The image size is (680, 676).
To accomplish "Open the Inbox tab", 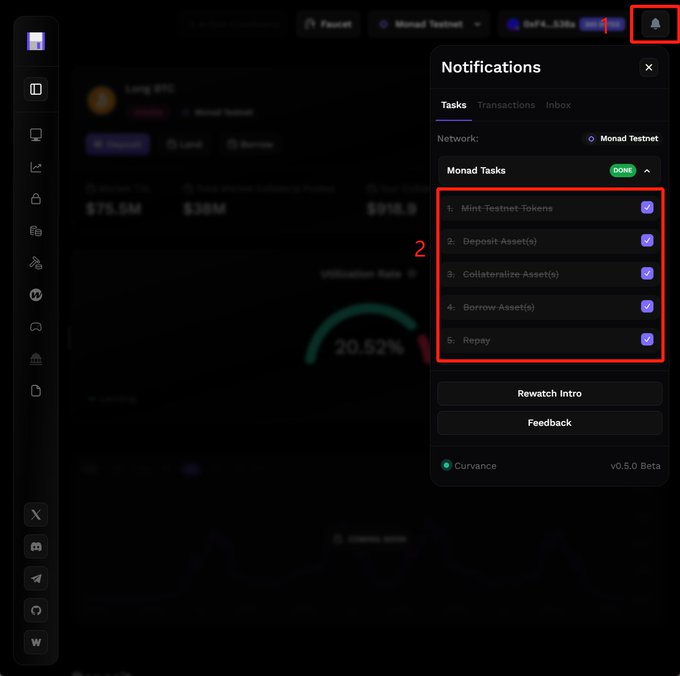I will [x=558, y=105].
